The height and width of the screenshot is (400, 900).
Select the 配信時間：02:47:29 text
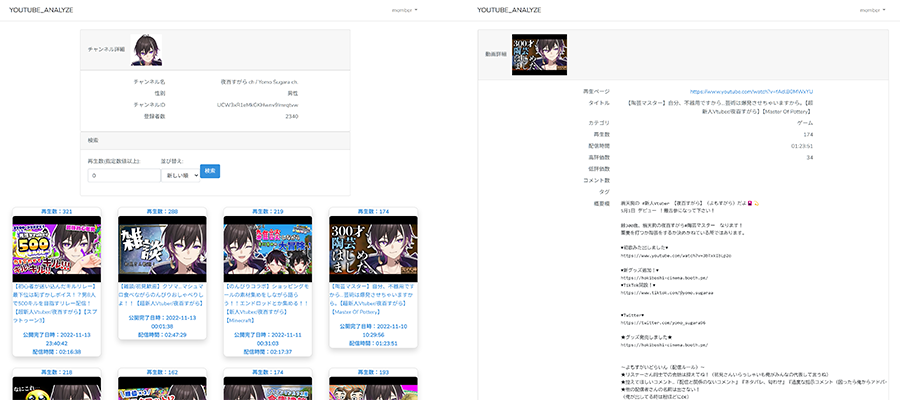tap(162, 335)
